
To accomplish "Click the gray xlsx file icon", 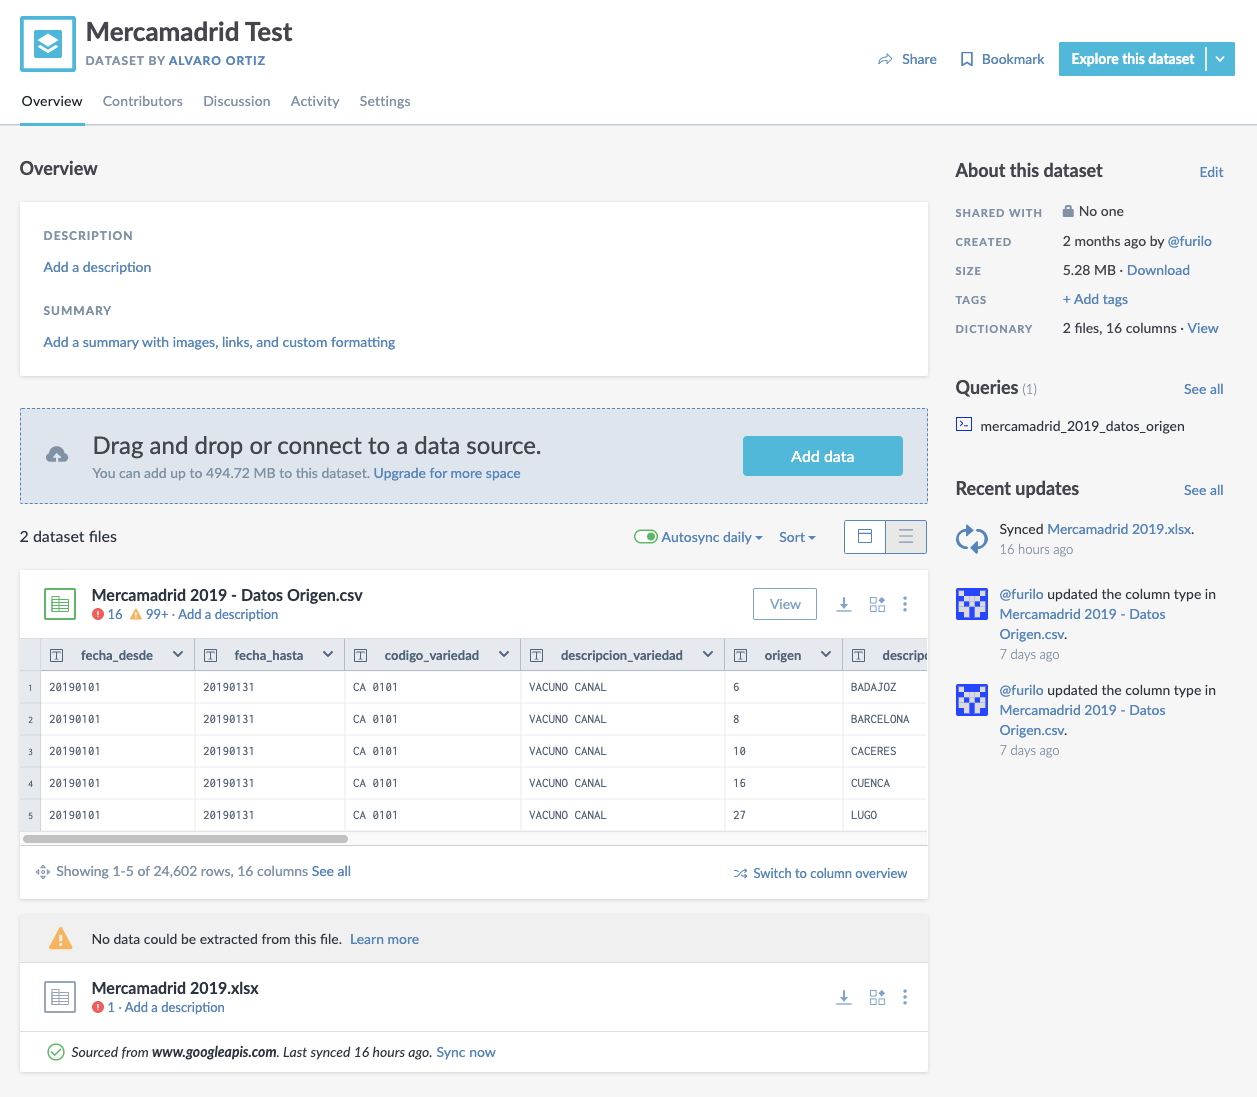I will (x=60, y=997).
